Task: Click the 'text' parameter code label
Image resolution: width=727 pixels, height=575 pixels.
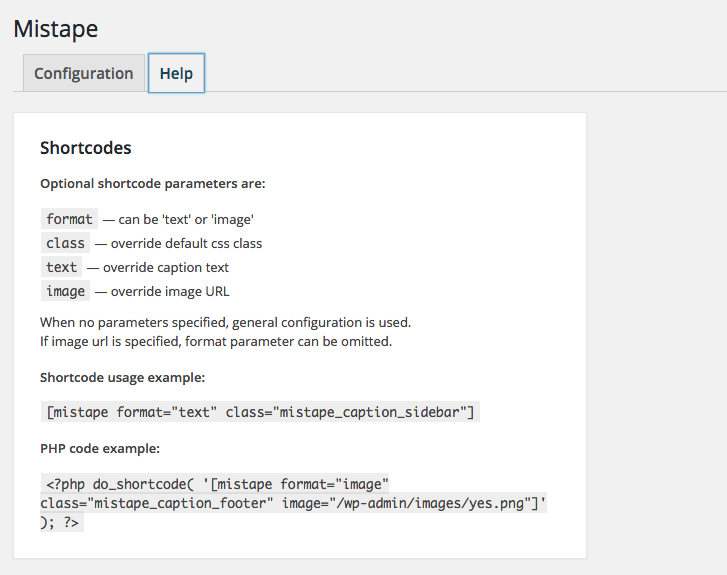Action: (x=61, y=267)
